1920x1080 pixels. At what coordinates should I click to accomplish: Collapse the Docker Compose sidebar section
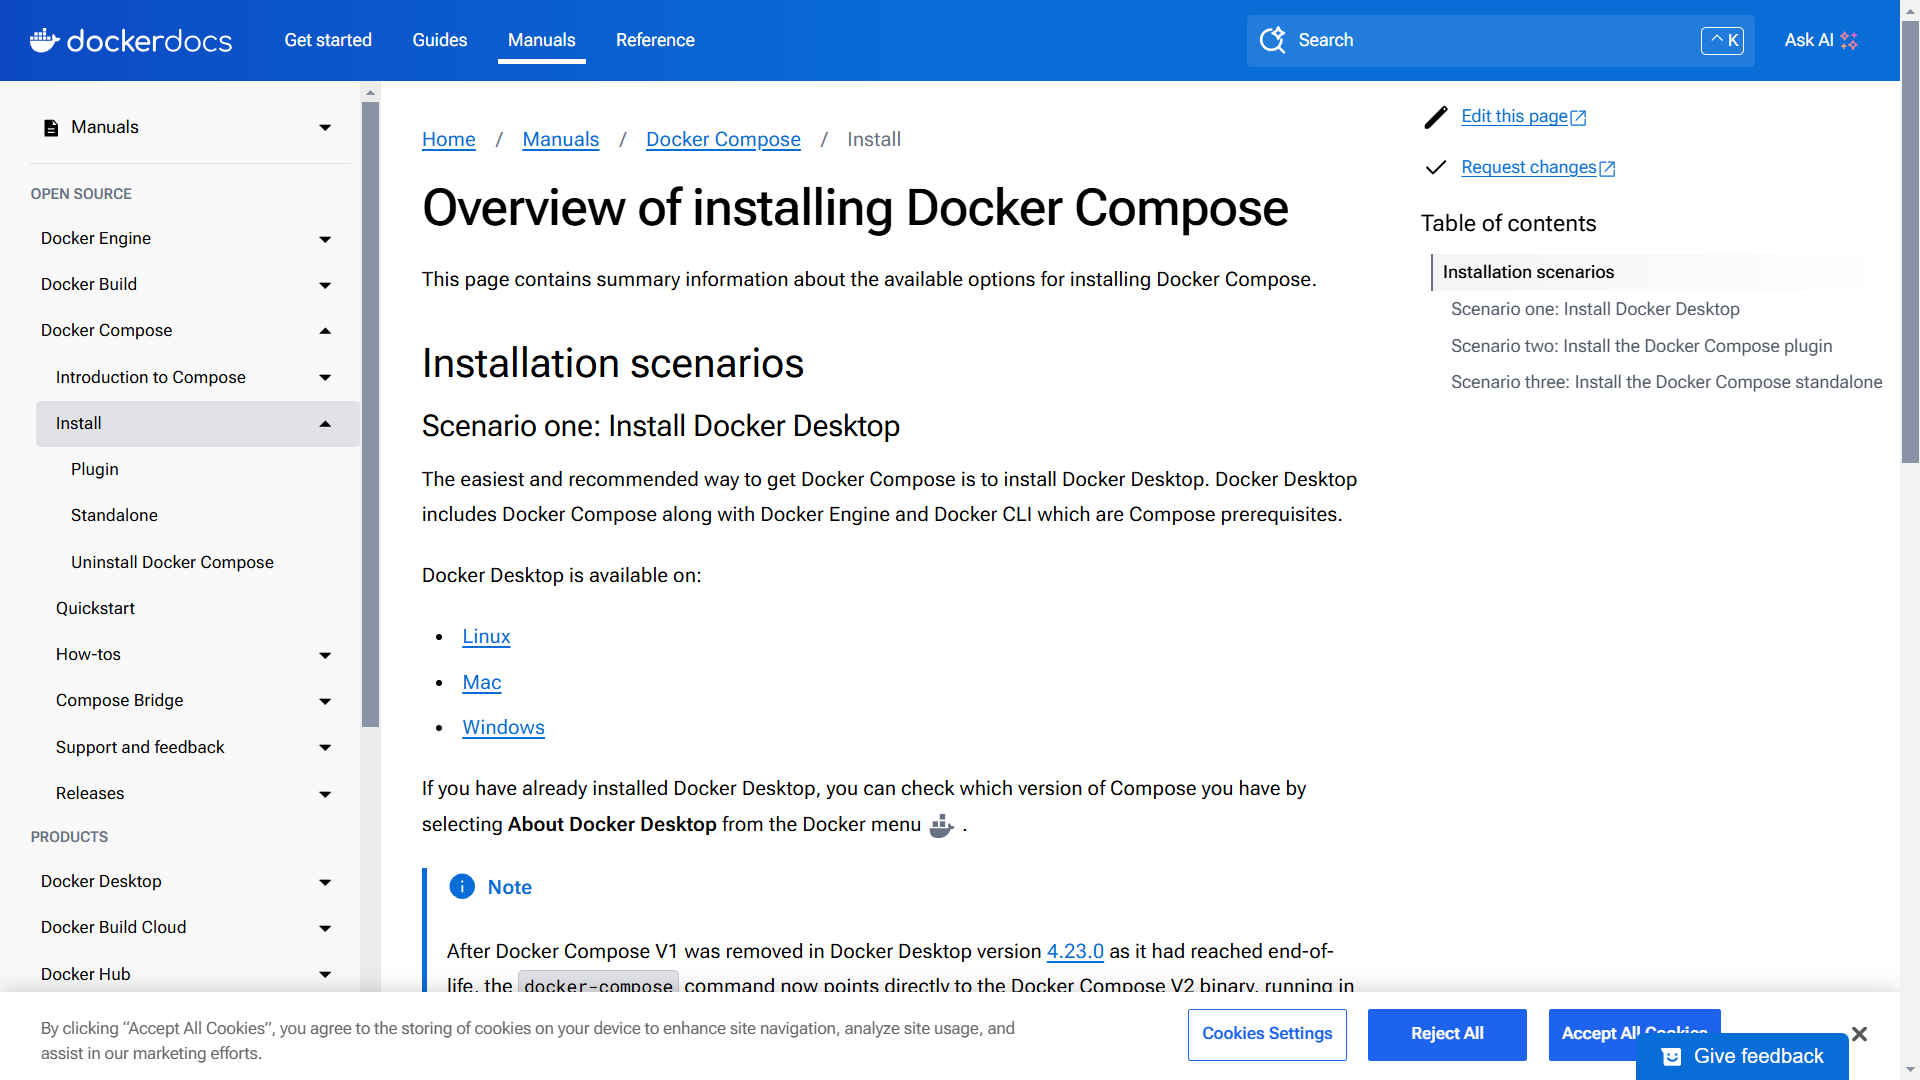(x=325, y=331)
